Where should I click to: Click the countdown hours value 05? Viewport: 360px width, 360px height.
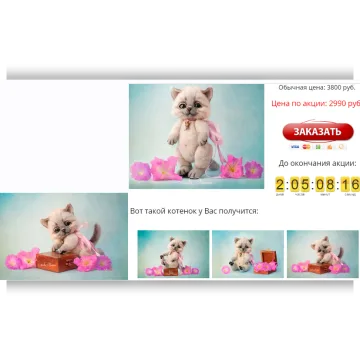click(300, 184)
